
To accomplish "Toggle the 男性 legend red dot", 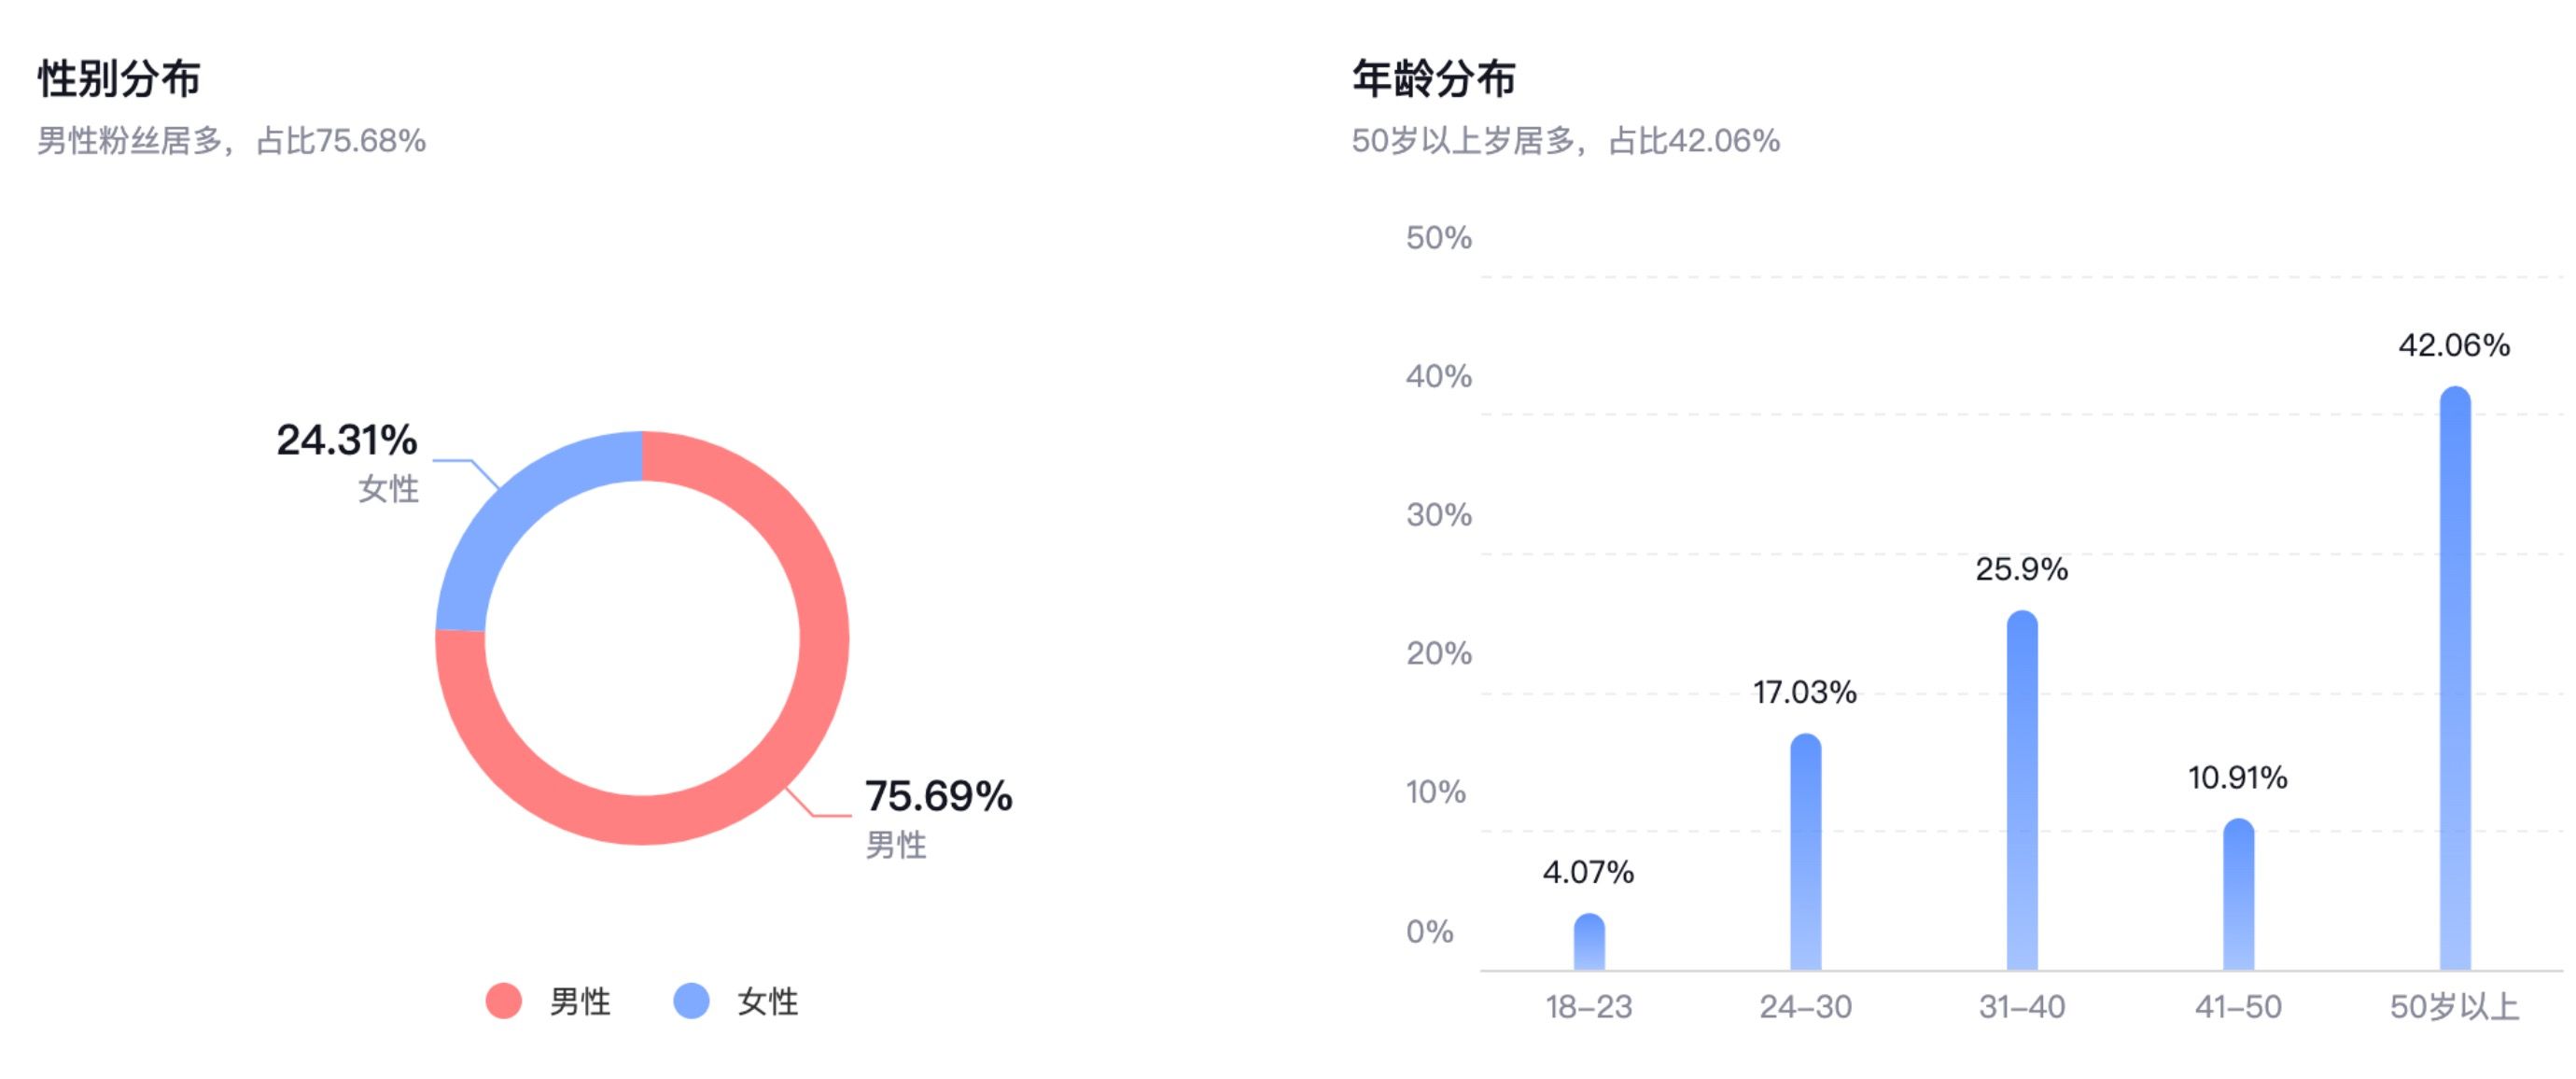I will 503,1001.
